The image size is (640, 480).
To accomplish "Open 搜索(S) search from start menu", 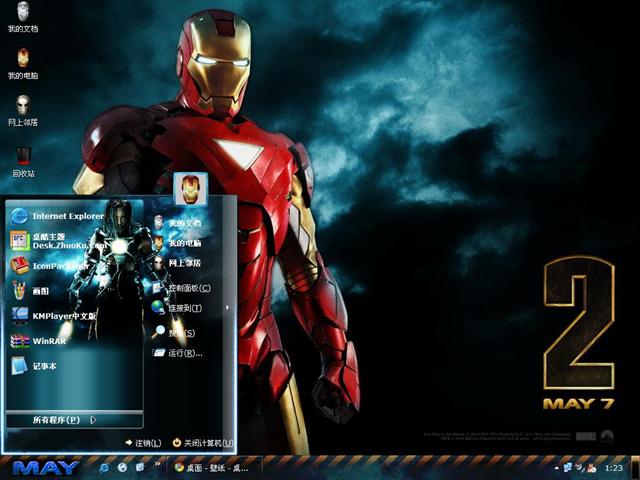I will (x=173, y=333).
